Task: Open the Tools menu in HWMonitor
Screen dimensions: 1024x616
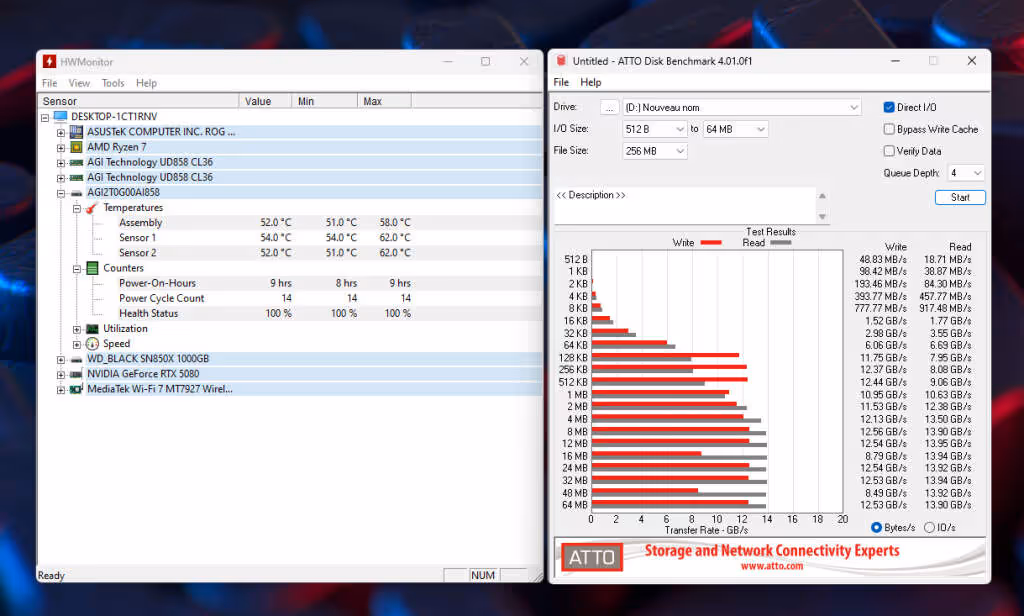Action: pos(112,83)
